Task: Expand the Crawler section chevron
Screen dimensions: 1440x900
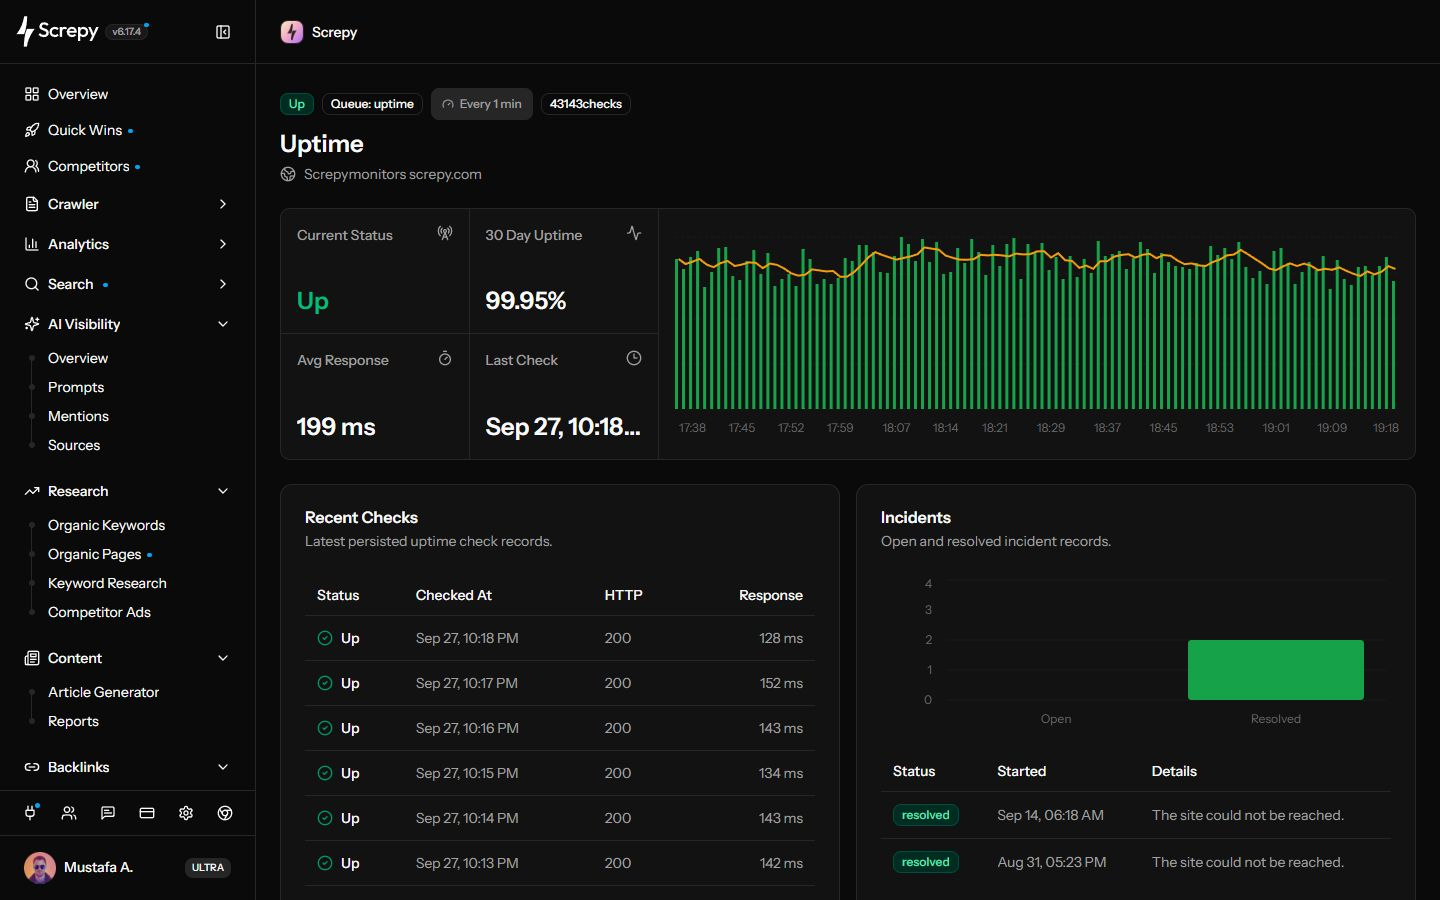Action: [223, 204]
